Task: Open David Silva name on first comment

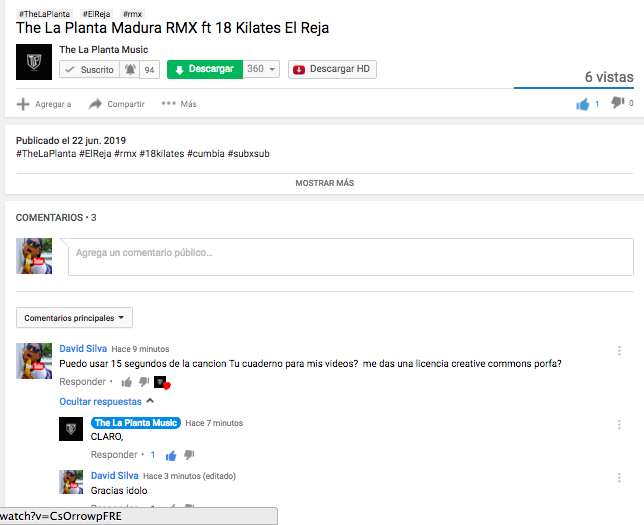Action: pos(83,349)
